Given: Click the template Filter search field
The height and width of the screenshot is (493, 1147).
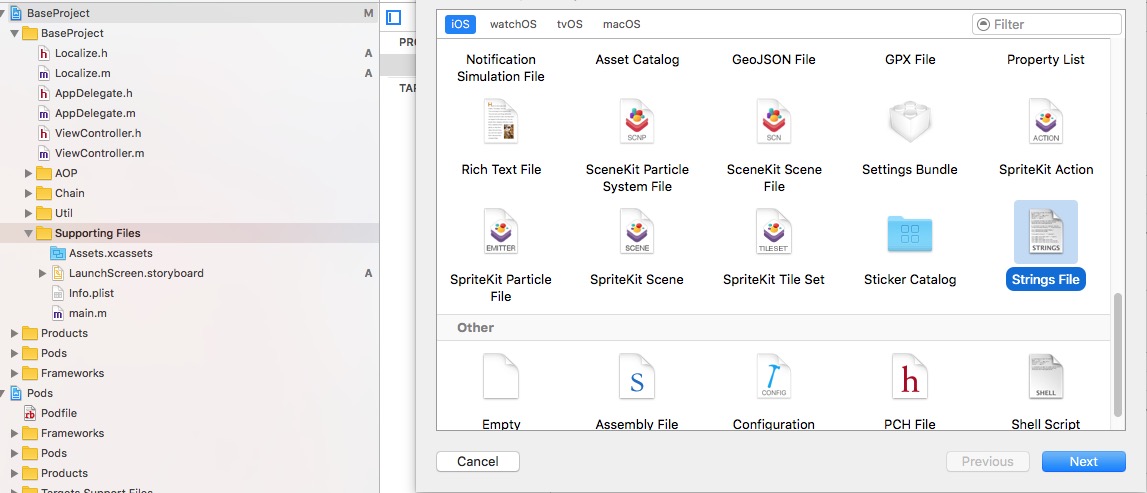Looking at the screenshot, I should tap(1047, 24).
